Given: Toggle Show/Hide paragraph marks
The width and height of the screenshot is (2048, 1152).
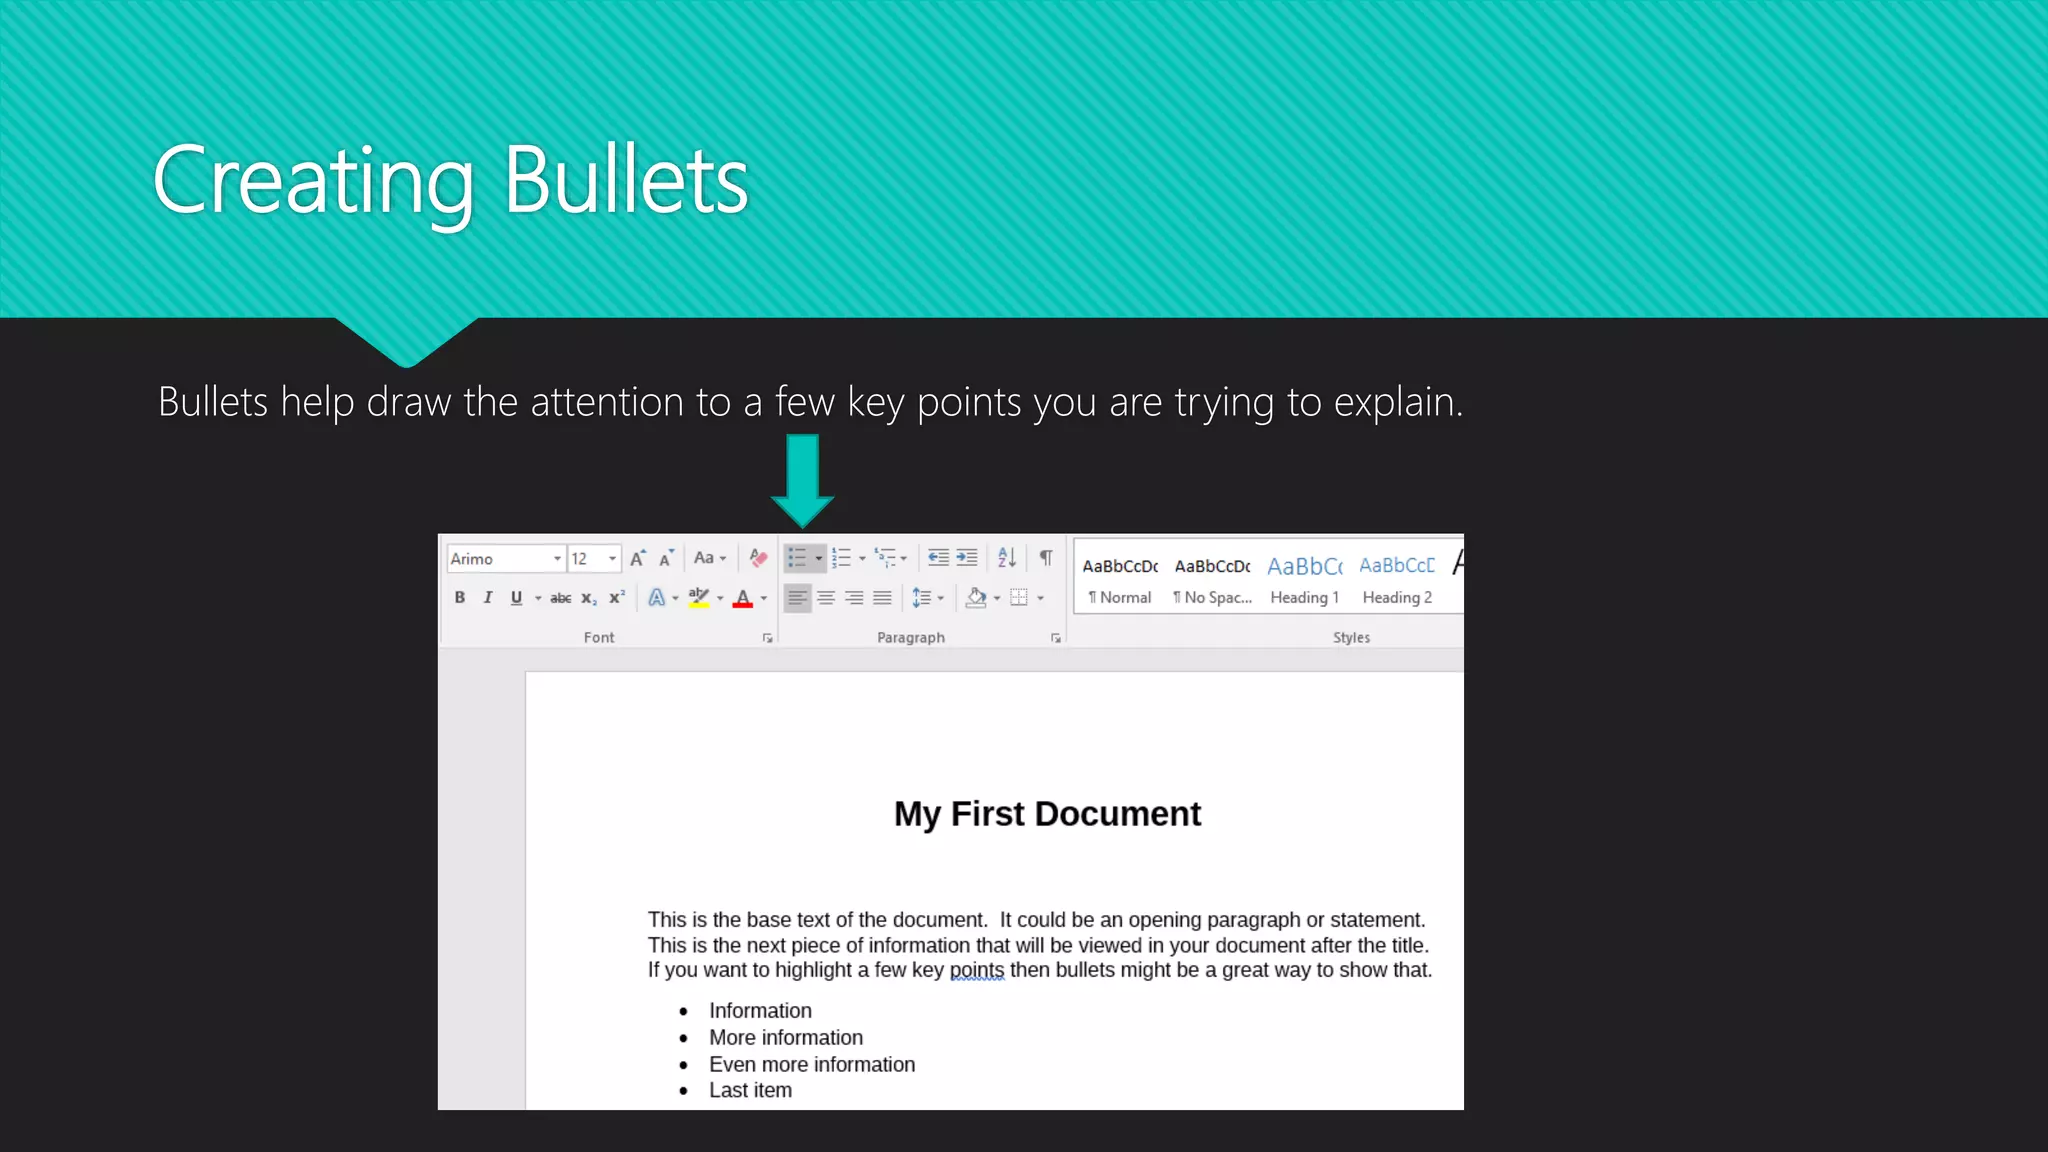Looking at the screenshot, I should point(1045,558).
